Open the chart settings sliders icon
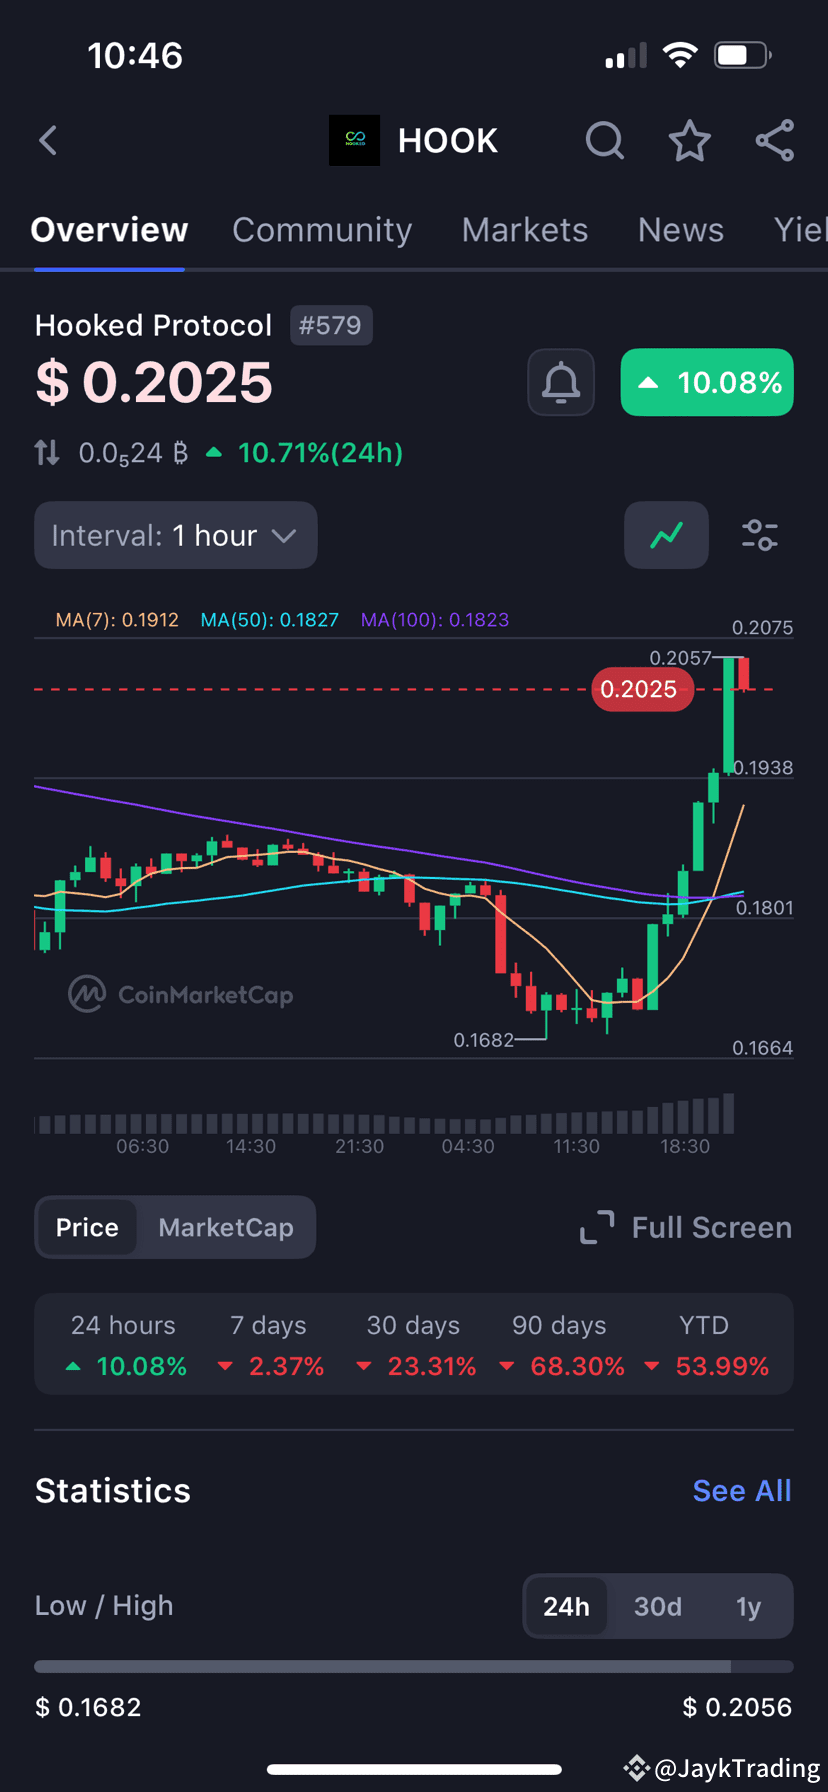 coord(759,535)
